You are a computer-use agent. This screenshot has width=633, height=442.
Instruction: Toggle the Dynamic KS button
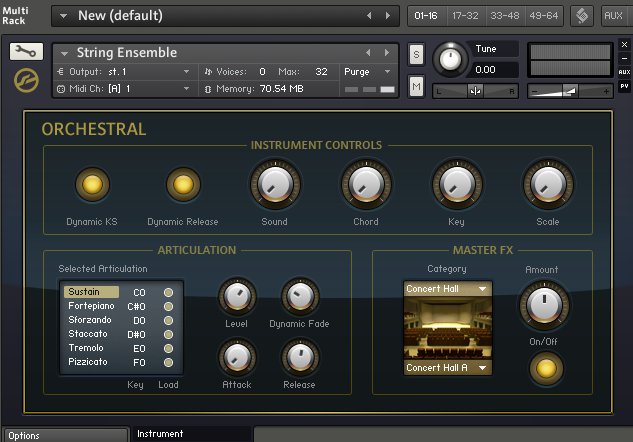(92, 184)
